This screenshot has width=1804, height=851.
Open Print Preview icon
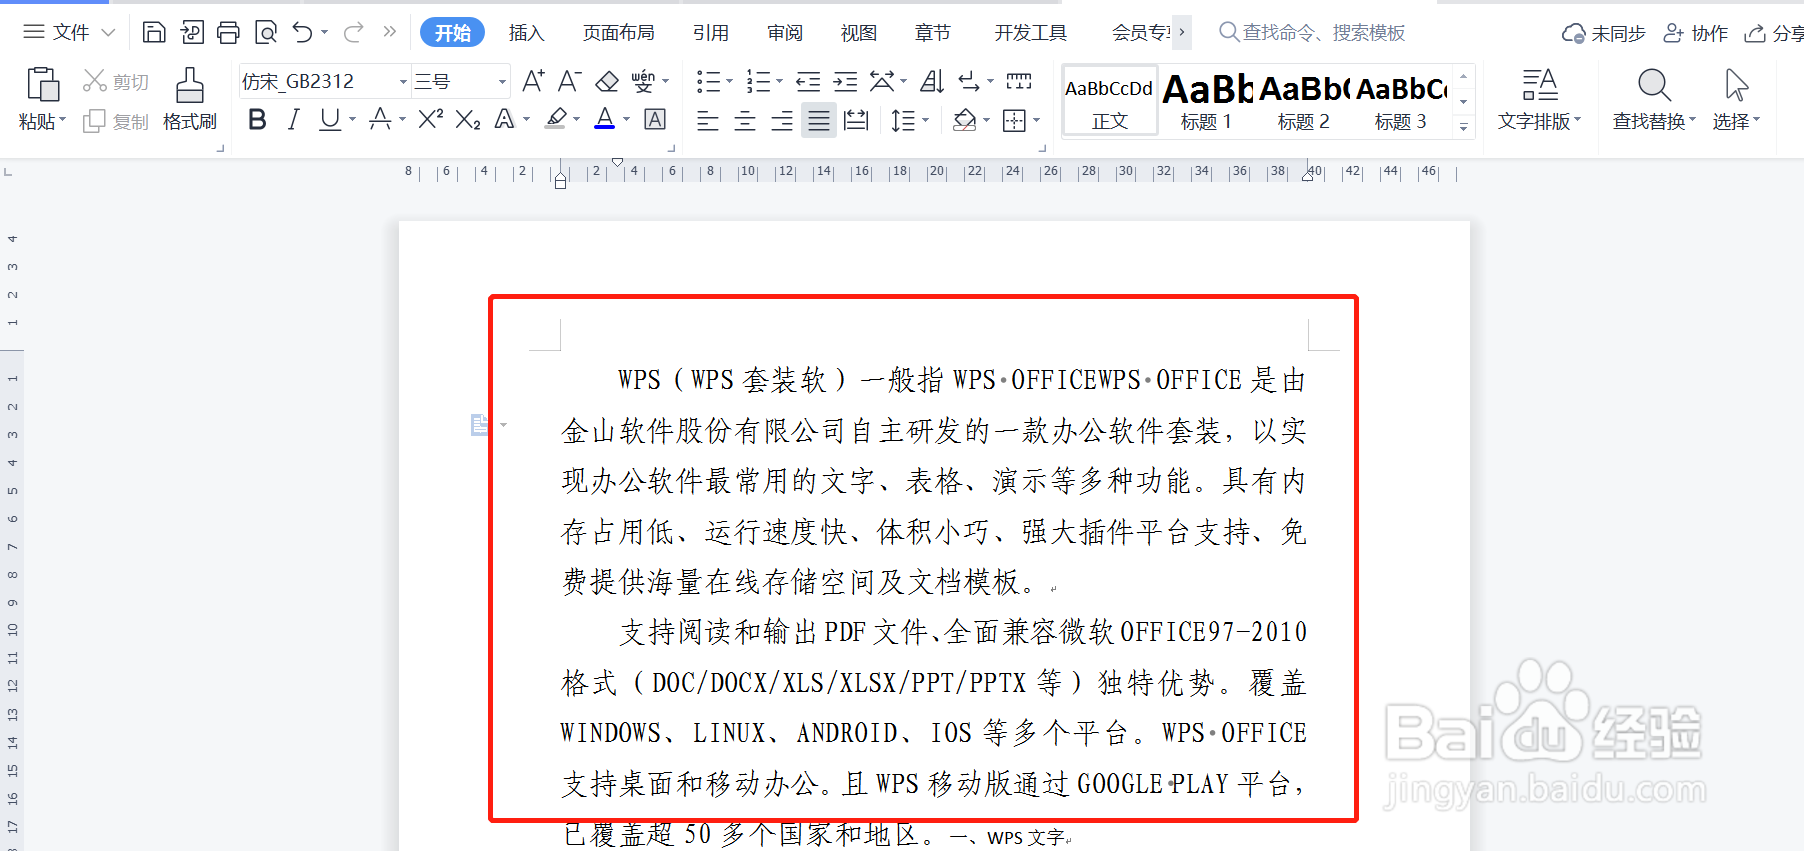click(x=266, y=33)
